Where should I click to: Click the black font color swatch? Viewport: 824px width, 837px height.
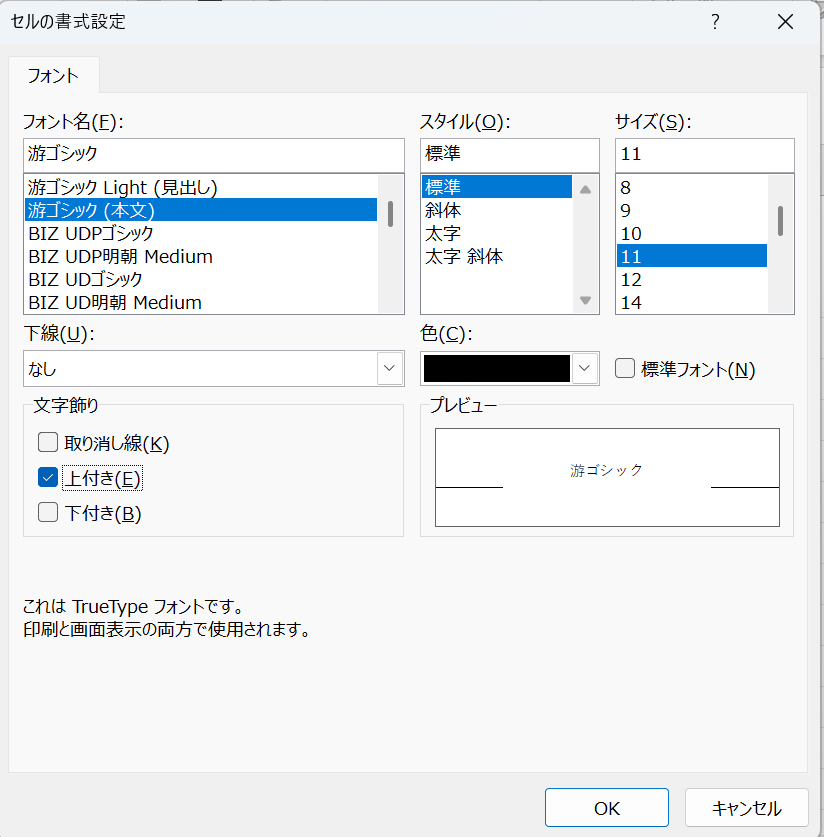(497, 369)
